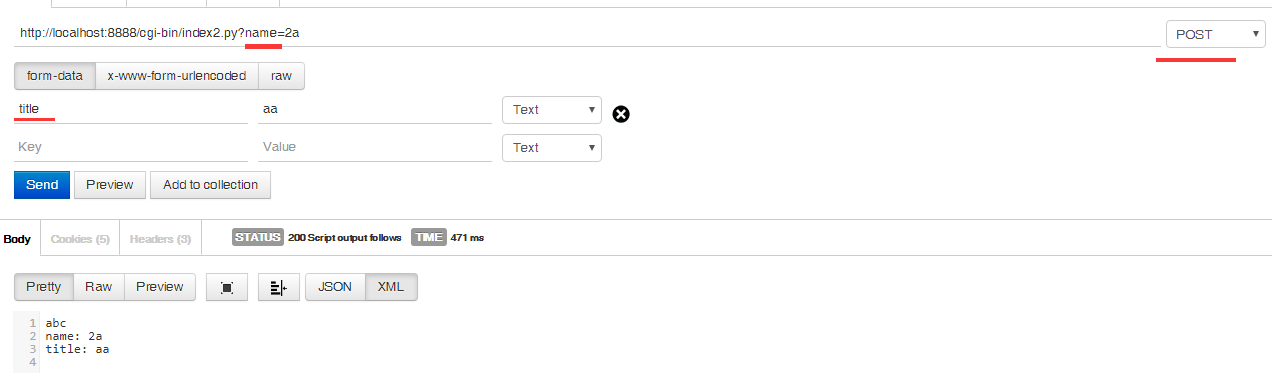Image resolution: width=1272 pixels, height=379 pixels.
Task: Open the response Body tab
Action: (x=18, y=238)
